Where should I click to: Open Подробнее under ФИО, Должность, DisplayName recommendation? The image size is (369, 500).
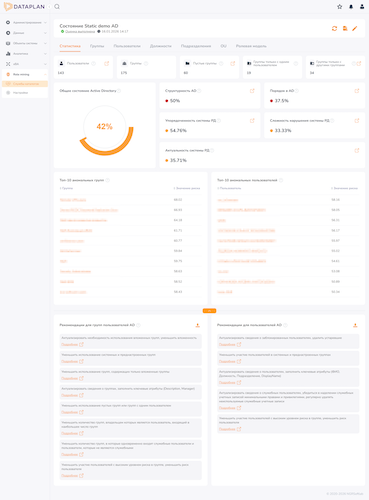pyautogui.click(x=230, y=383)
